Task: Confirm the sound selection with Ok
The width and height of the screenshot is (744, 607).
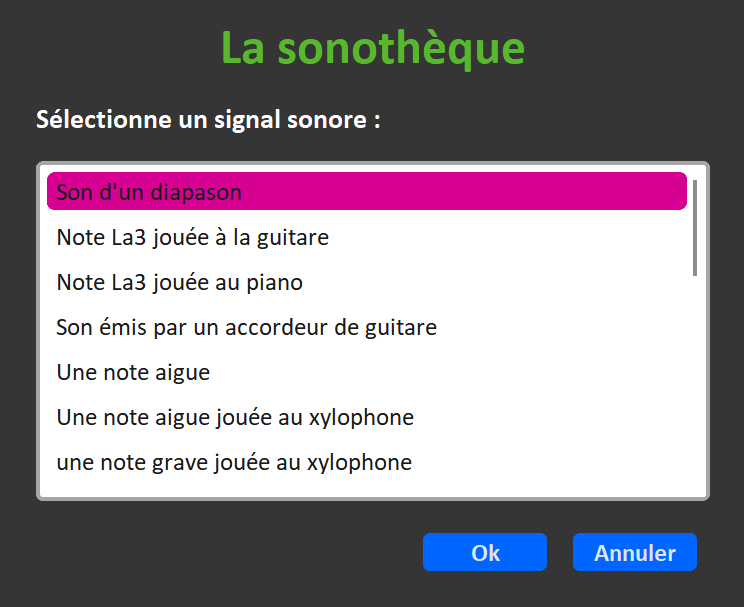Action: point(485,553)
